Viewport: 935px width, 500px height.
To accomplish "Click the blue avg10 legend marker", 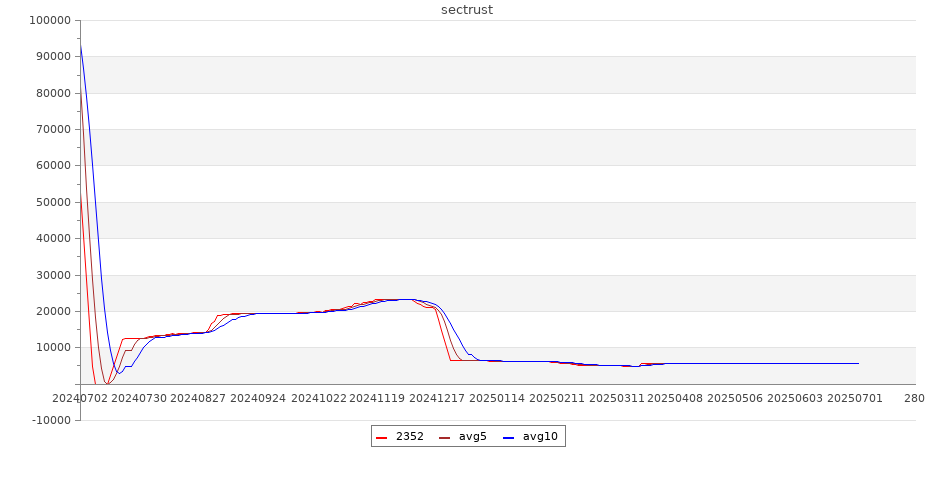I will (509, 437).
